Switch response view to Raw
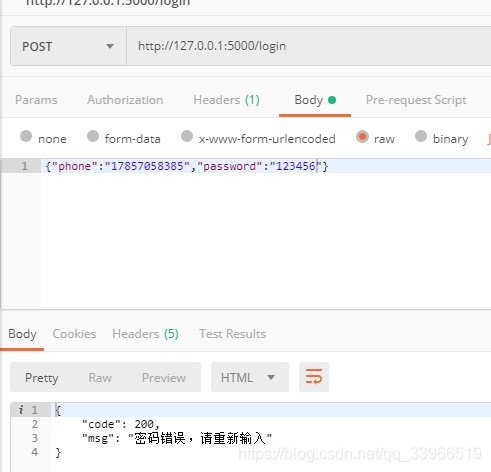The image size is (491, 472). tap(100, 378)
